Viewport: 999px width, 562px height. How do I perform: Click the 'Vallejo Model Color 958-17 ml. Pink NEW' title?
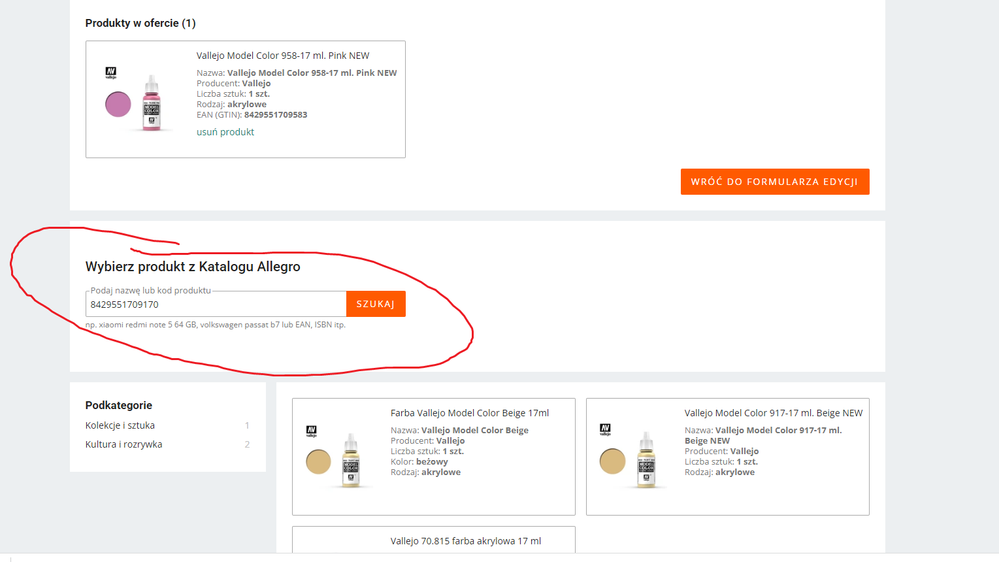coord(282,56)
